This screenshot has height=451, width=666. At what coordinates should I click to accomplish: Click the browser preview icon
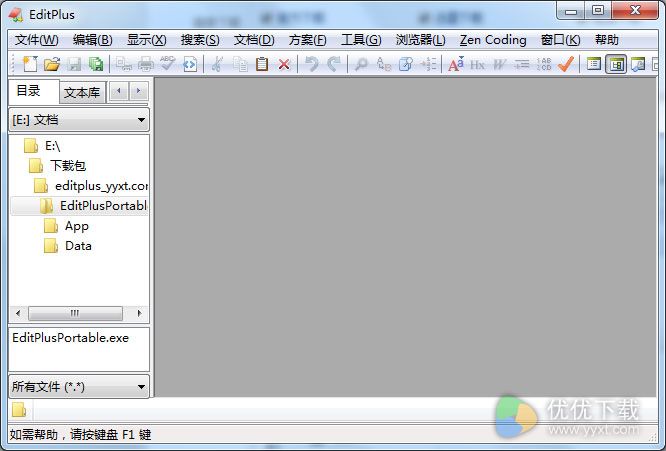click(x=638, y=65)
